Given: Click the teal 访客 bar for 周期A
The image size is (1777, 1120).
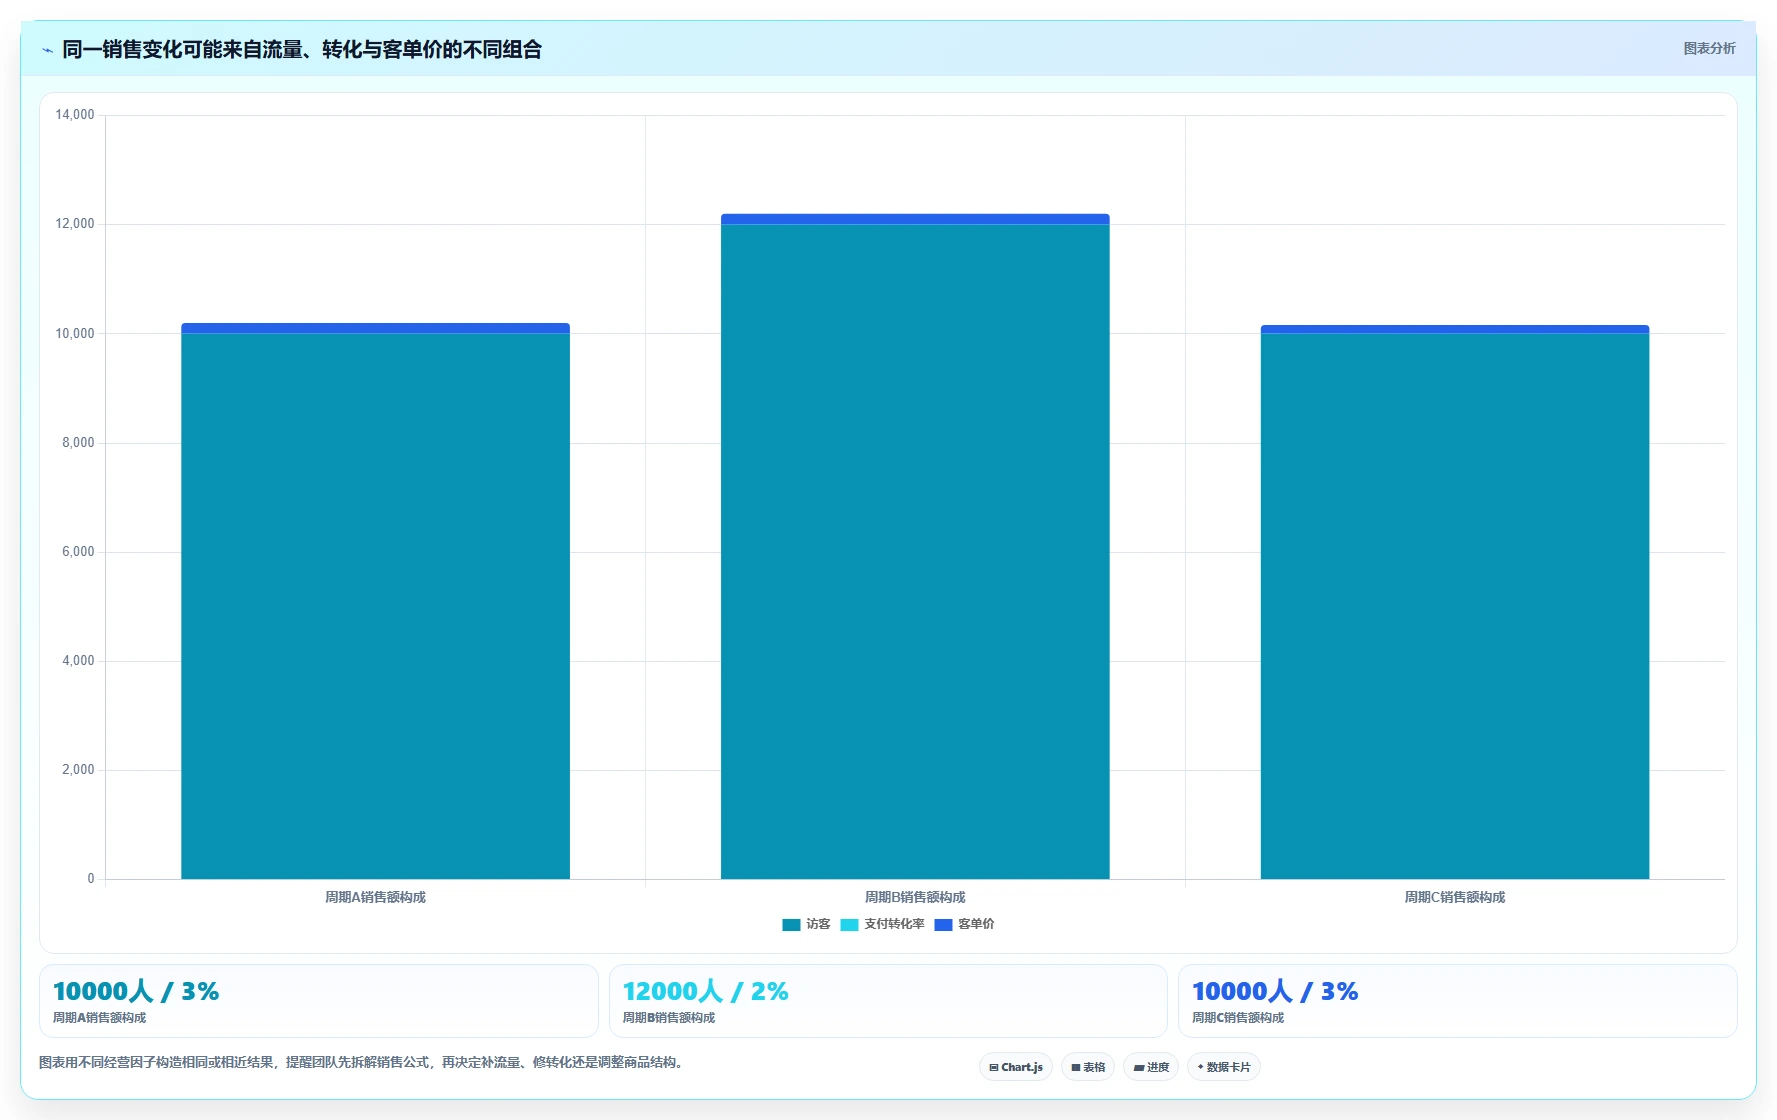Looking at the screenshot, I should point(375,606).
